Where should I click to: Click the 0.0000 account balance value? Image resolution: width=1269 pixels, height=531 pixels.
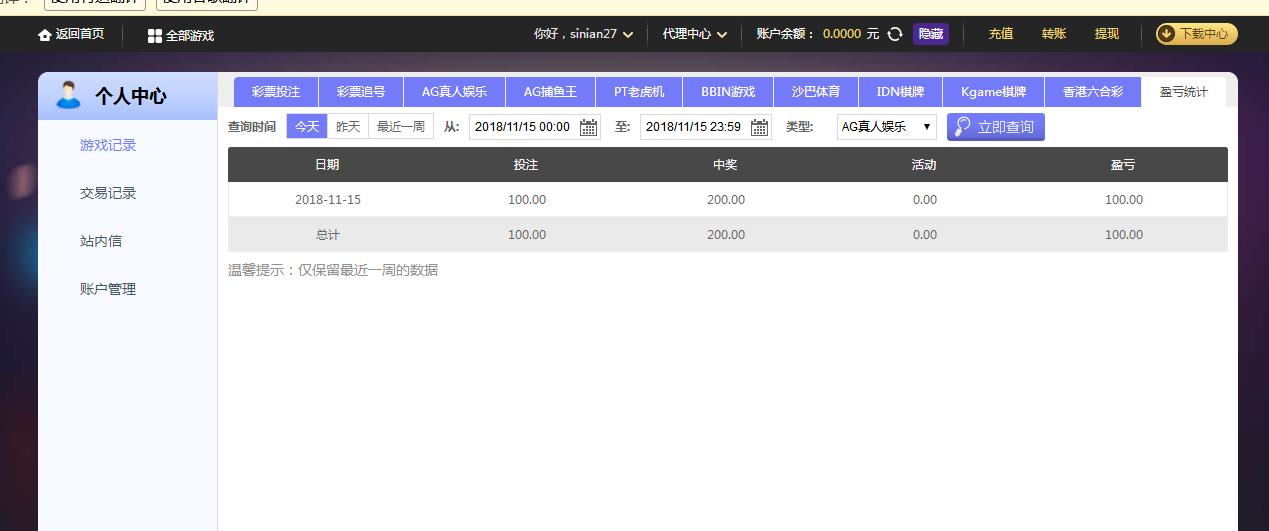[842, 34]
